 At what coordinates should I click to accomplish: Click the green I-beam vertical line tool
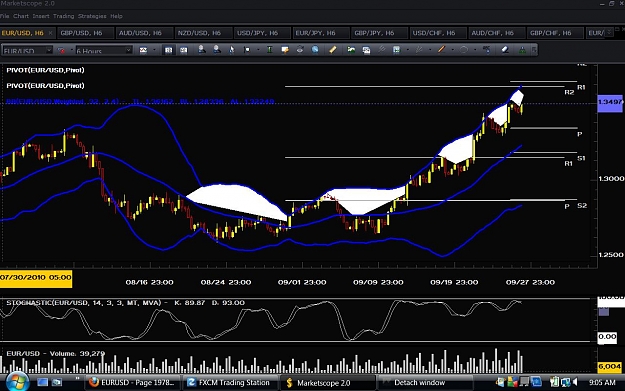(270, 50)
